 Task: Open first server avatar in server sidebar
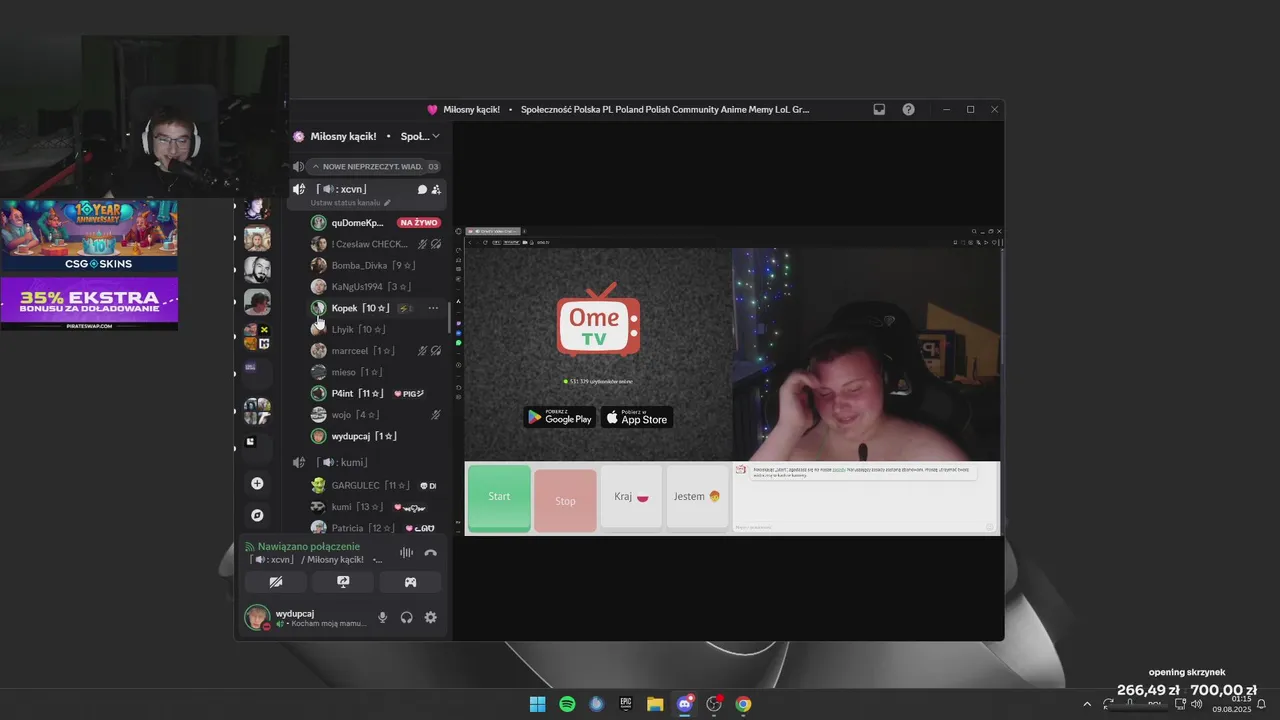tap(257, 208)
